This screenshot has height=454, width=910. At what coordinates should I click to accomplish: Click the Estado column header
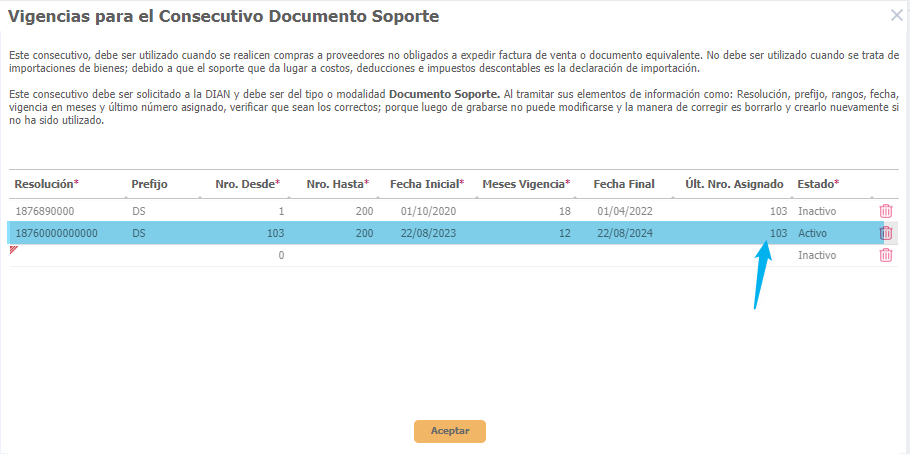[x=817, y=185]
